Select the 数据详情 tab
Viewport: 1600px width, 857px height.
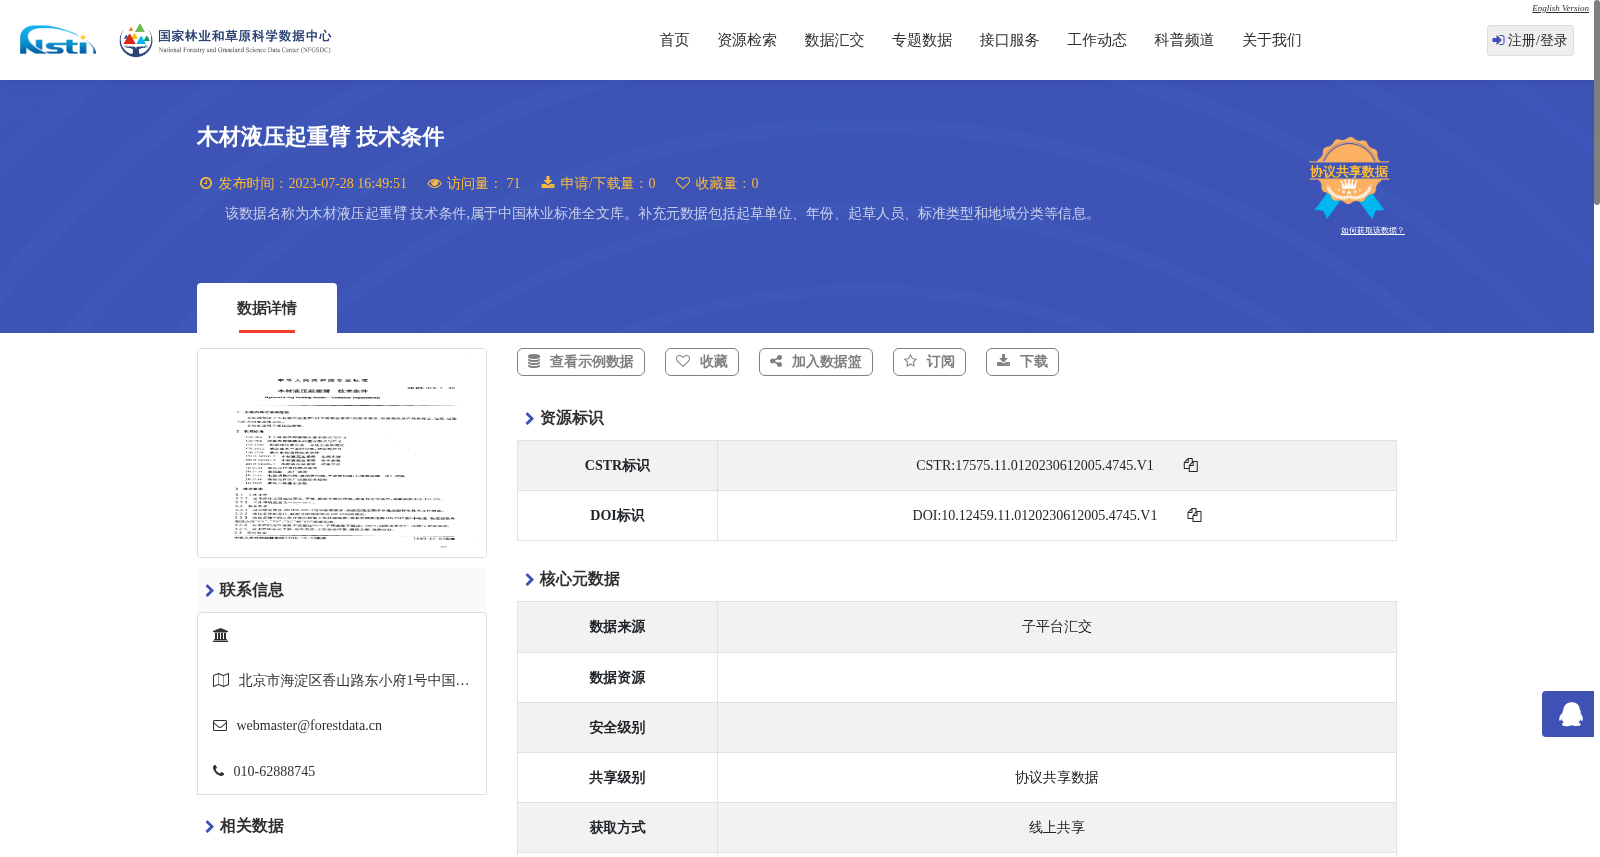[x=267, y=308]
